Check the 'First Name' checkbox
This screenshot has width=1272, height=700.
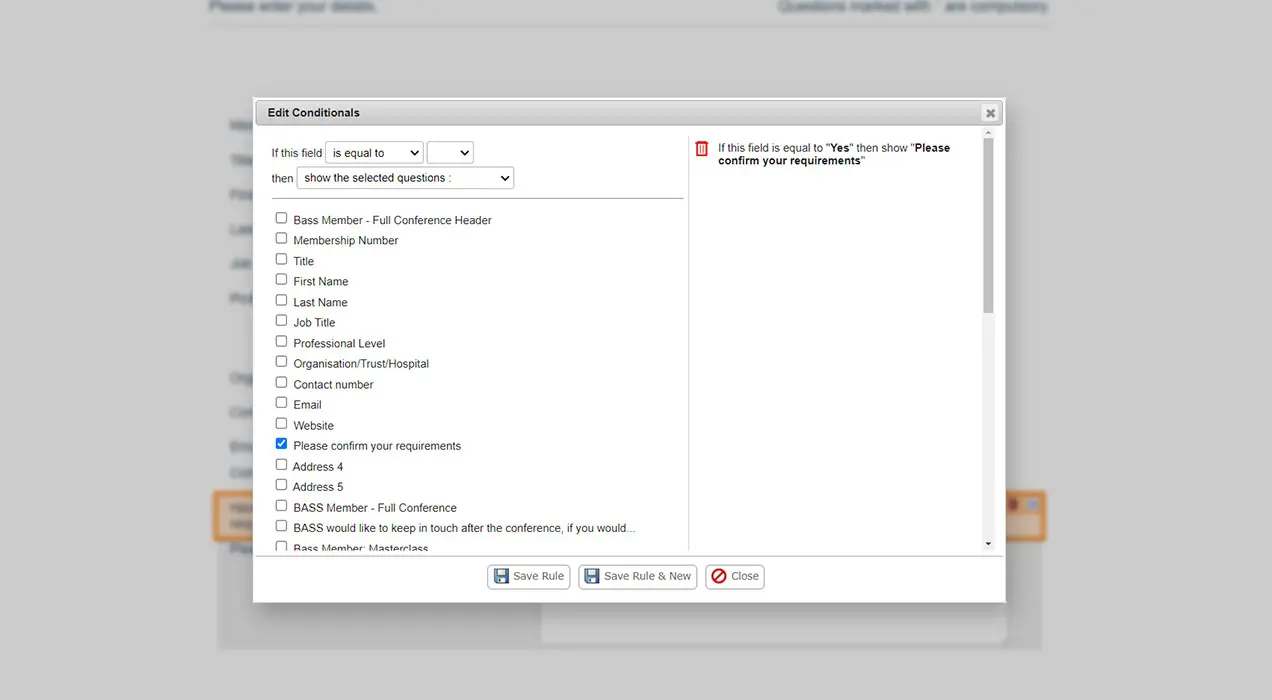281,278
